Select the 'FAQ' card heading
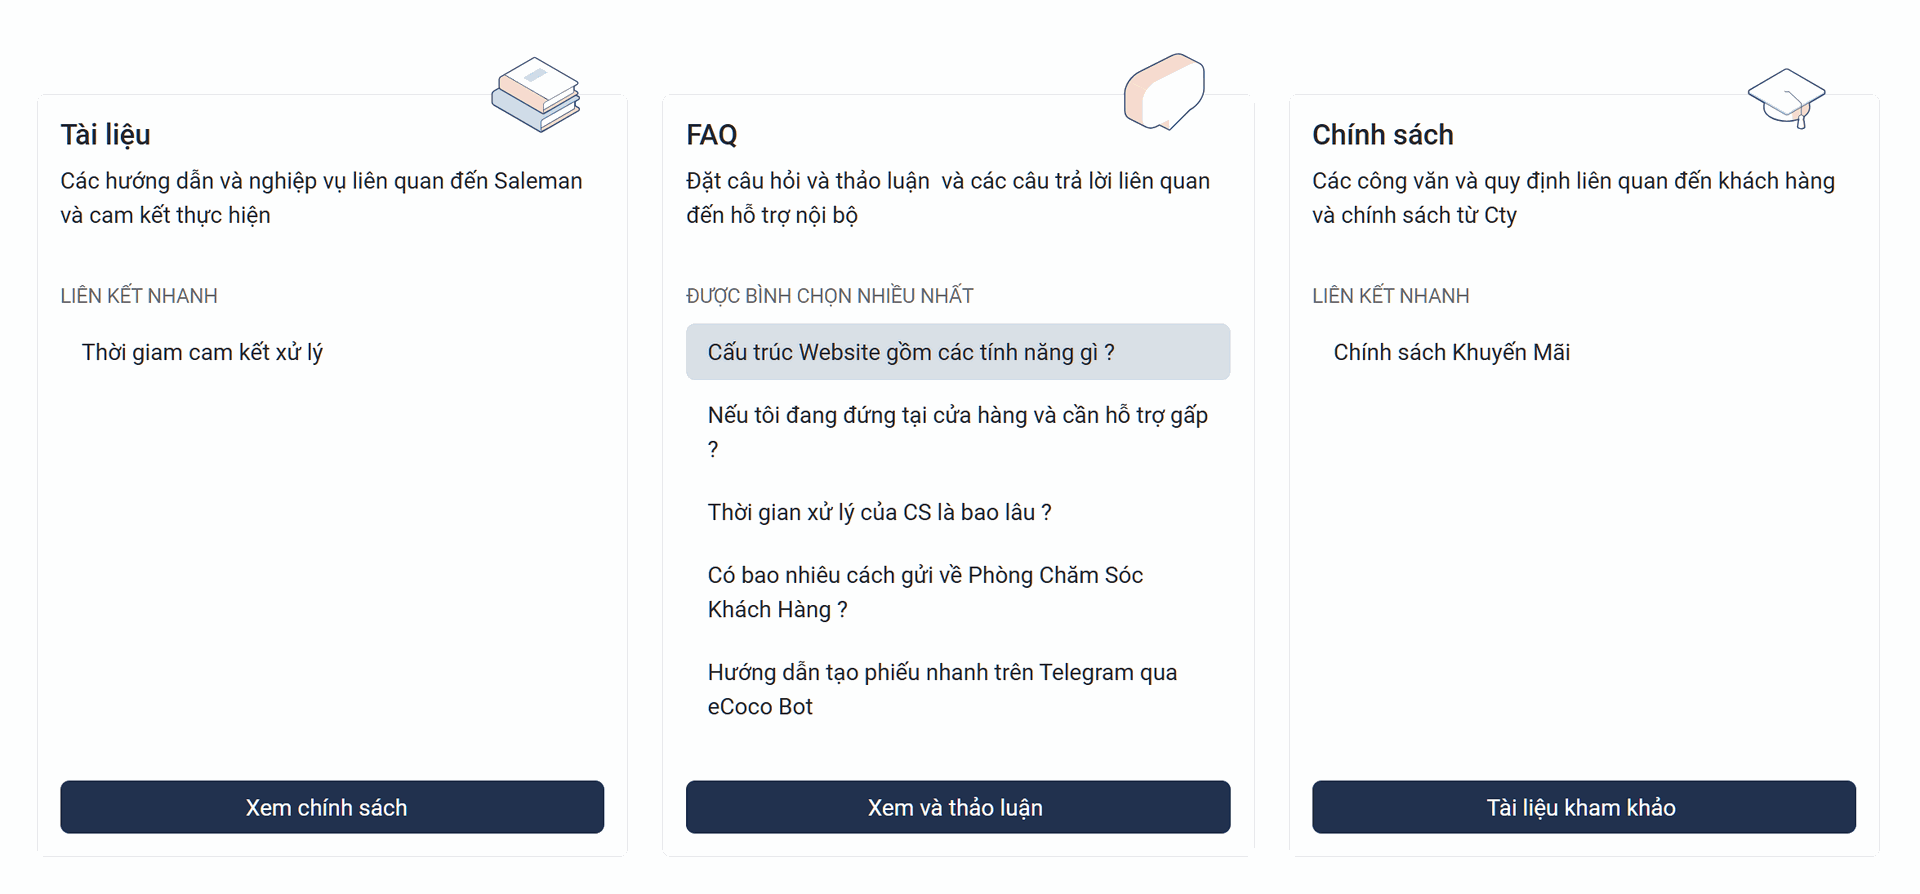 [x=711, y=135]
